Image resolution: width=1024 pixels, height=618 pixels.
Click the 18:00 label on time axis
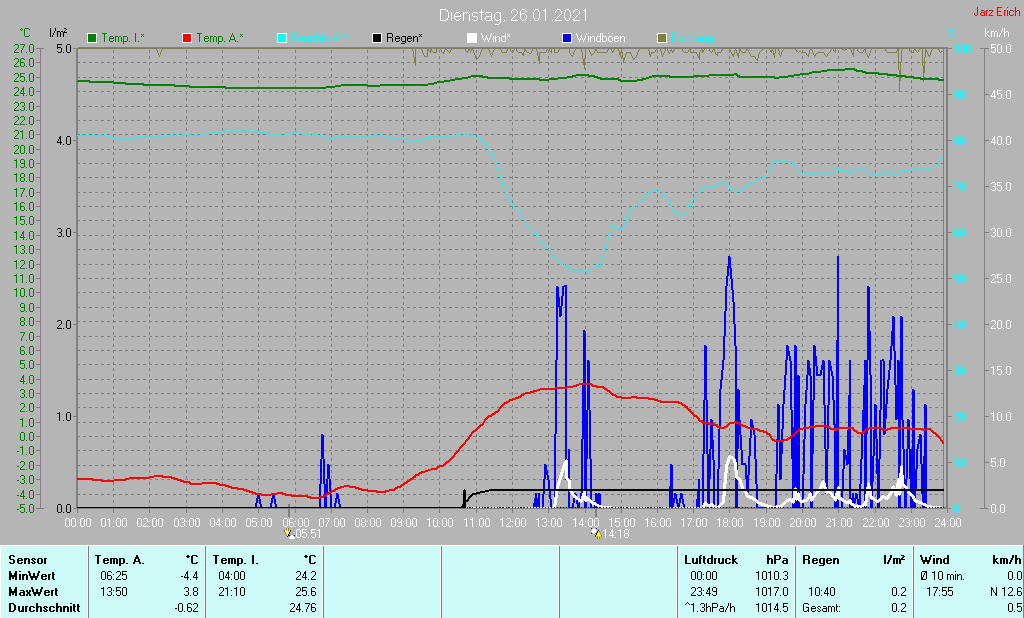(730, 523)
